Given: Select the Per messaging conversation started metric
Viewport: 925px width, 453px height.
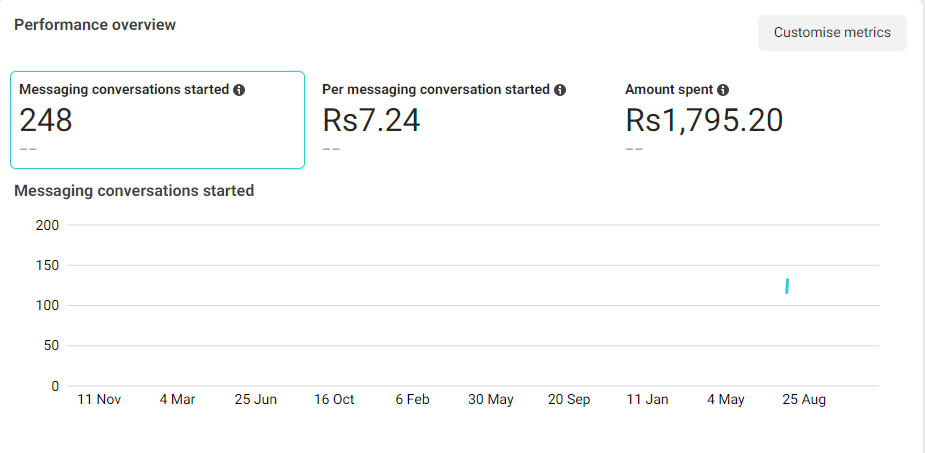Looking at the screenshot, I should point(460,120).
